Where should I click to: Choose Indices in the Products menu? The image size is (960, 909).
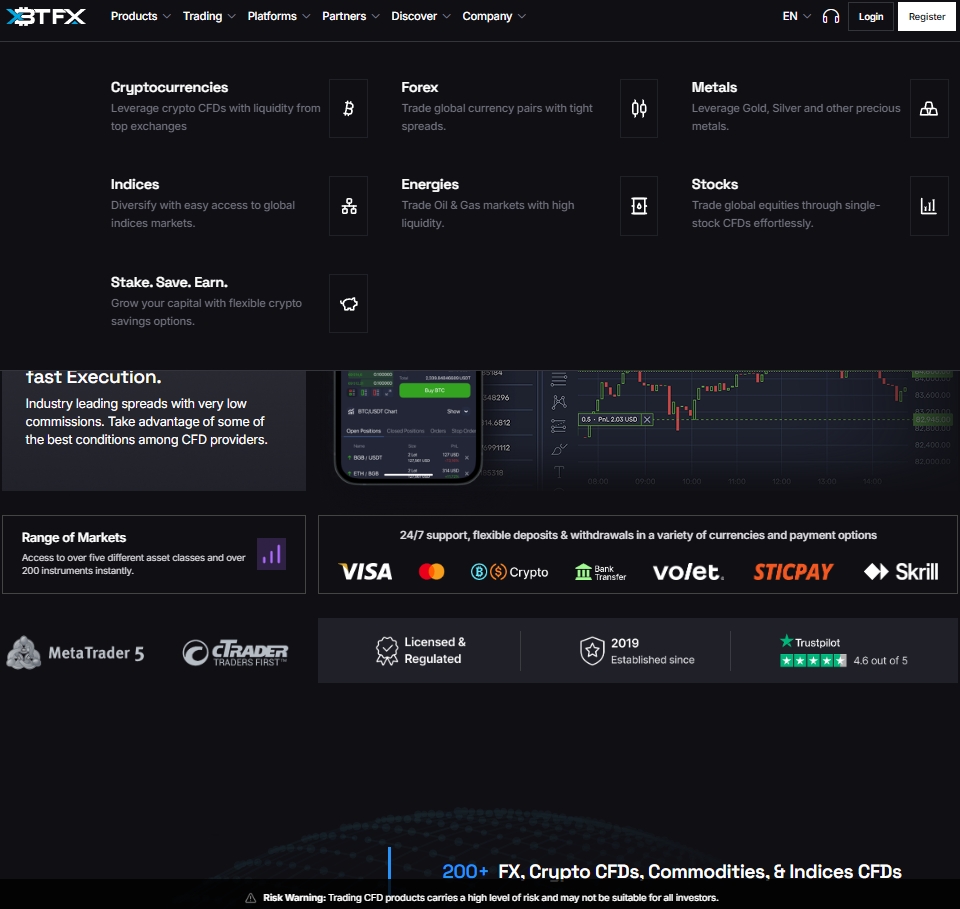[x=239, y=206]
